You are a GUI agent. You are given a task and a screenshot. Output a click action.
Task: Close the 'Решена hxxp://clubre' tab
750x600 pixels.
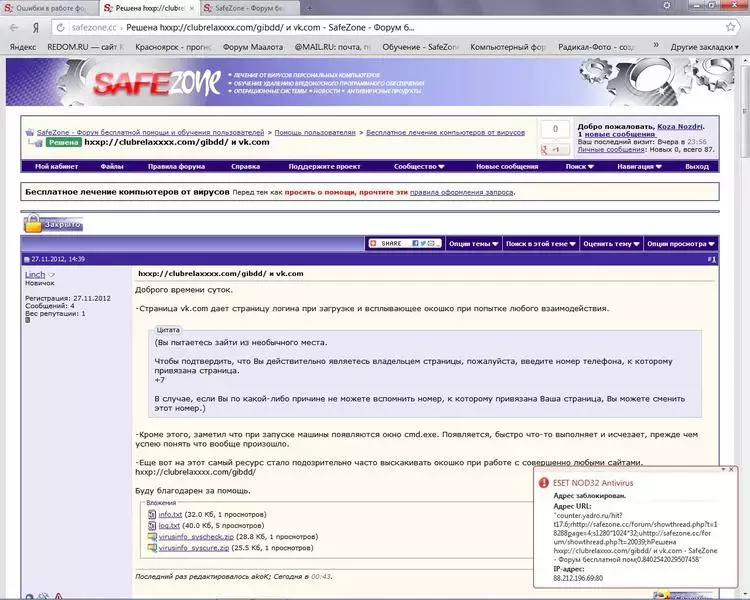pos(192,9)
